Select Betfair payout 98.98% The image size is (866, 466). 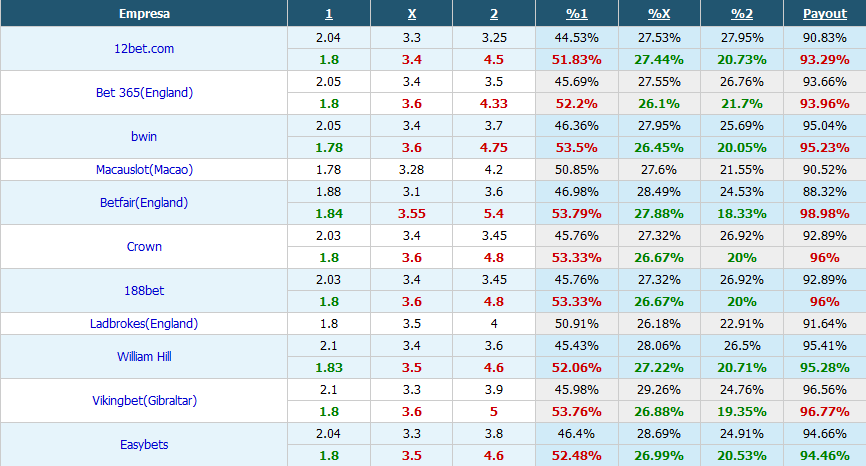(825, 214)
